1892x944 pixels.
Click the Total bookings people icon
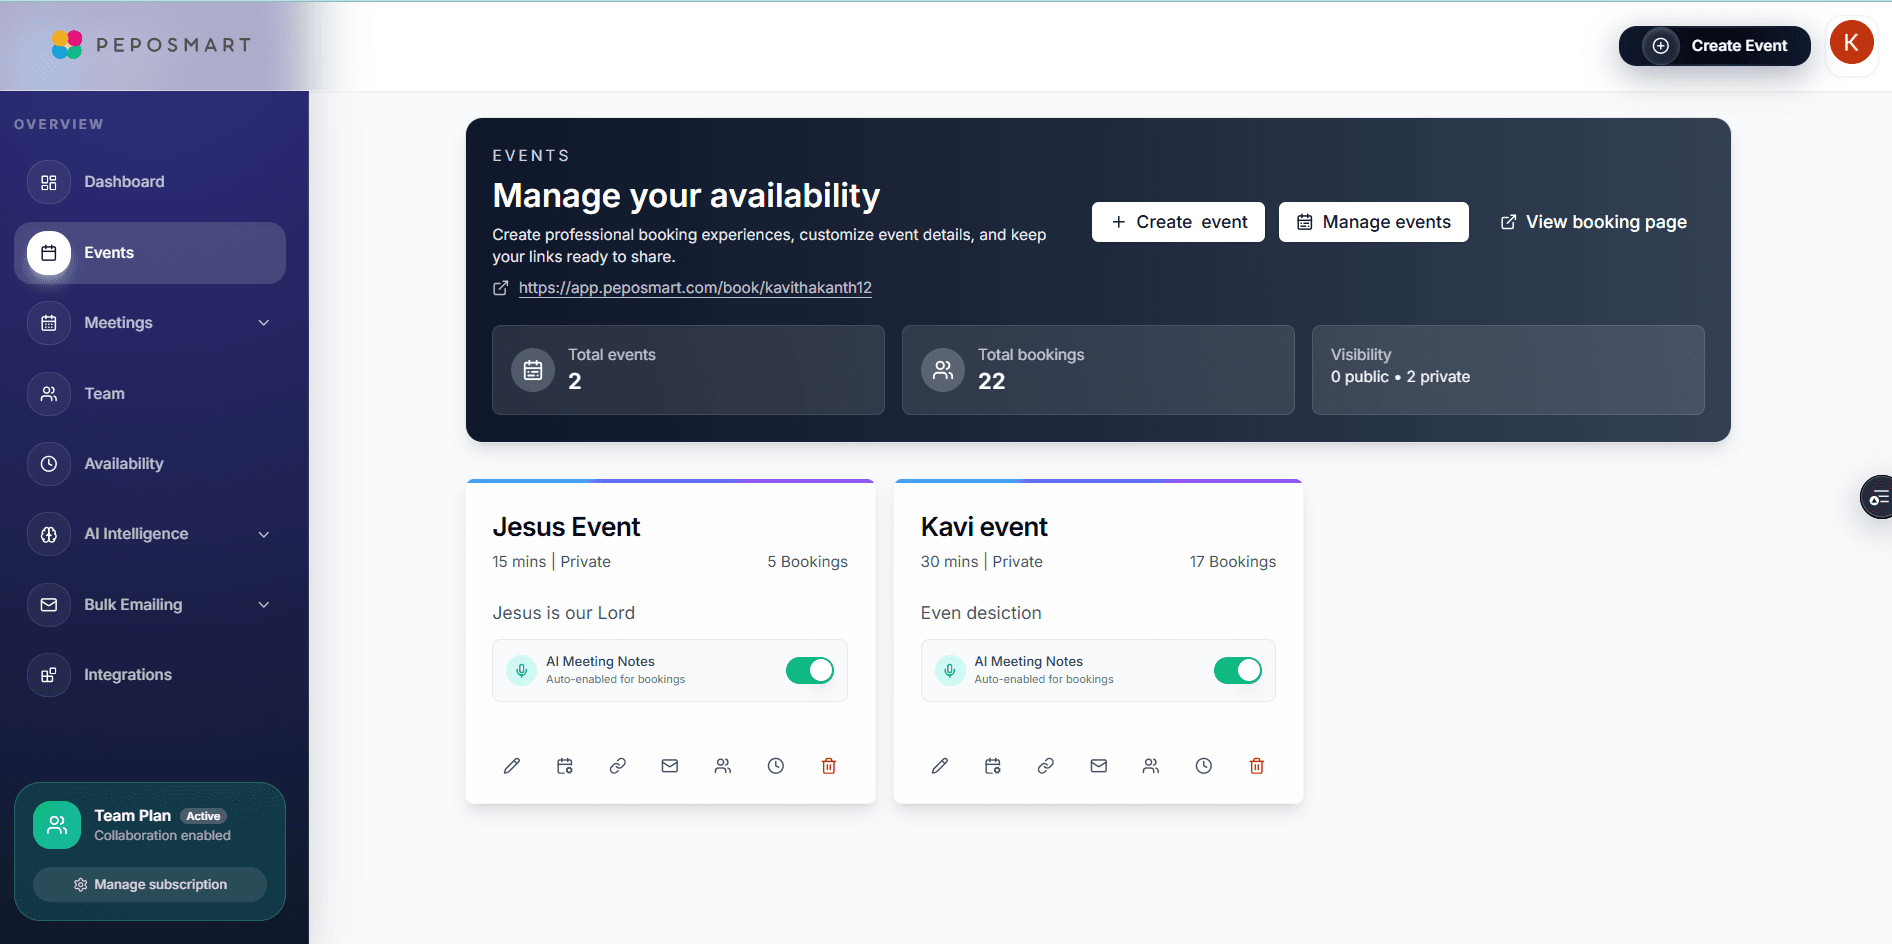pos(943,370)
